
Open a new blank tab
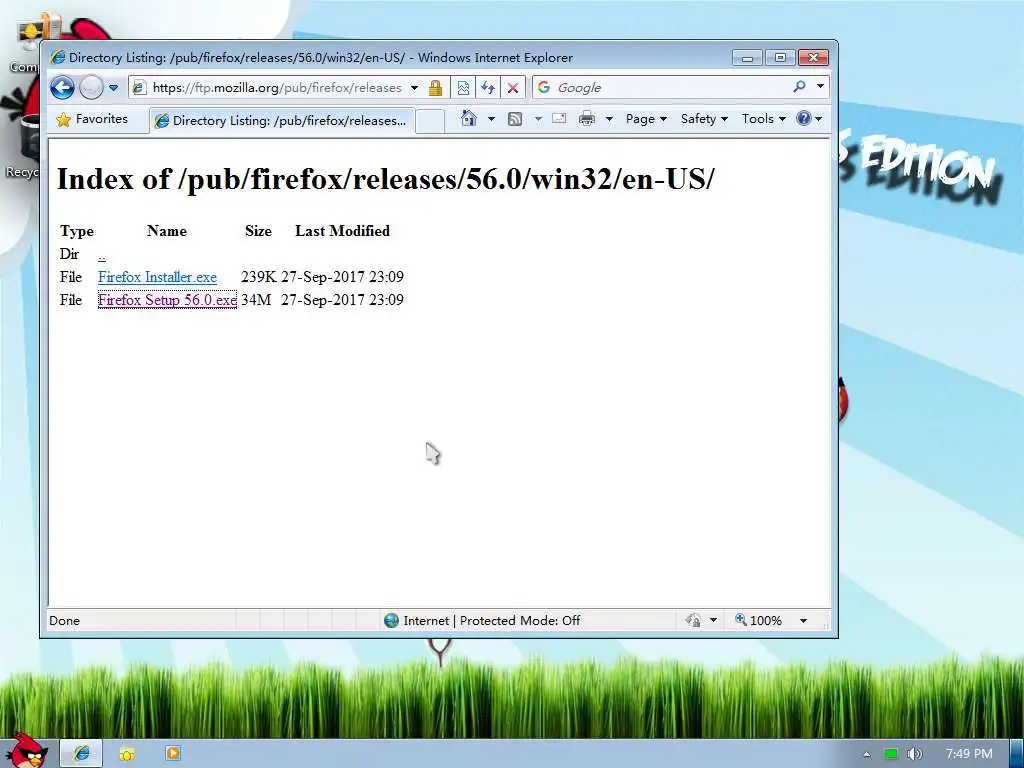point(430,121)
